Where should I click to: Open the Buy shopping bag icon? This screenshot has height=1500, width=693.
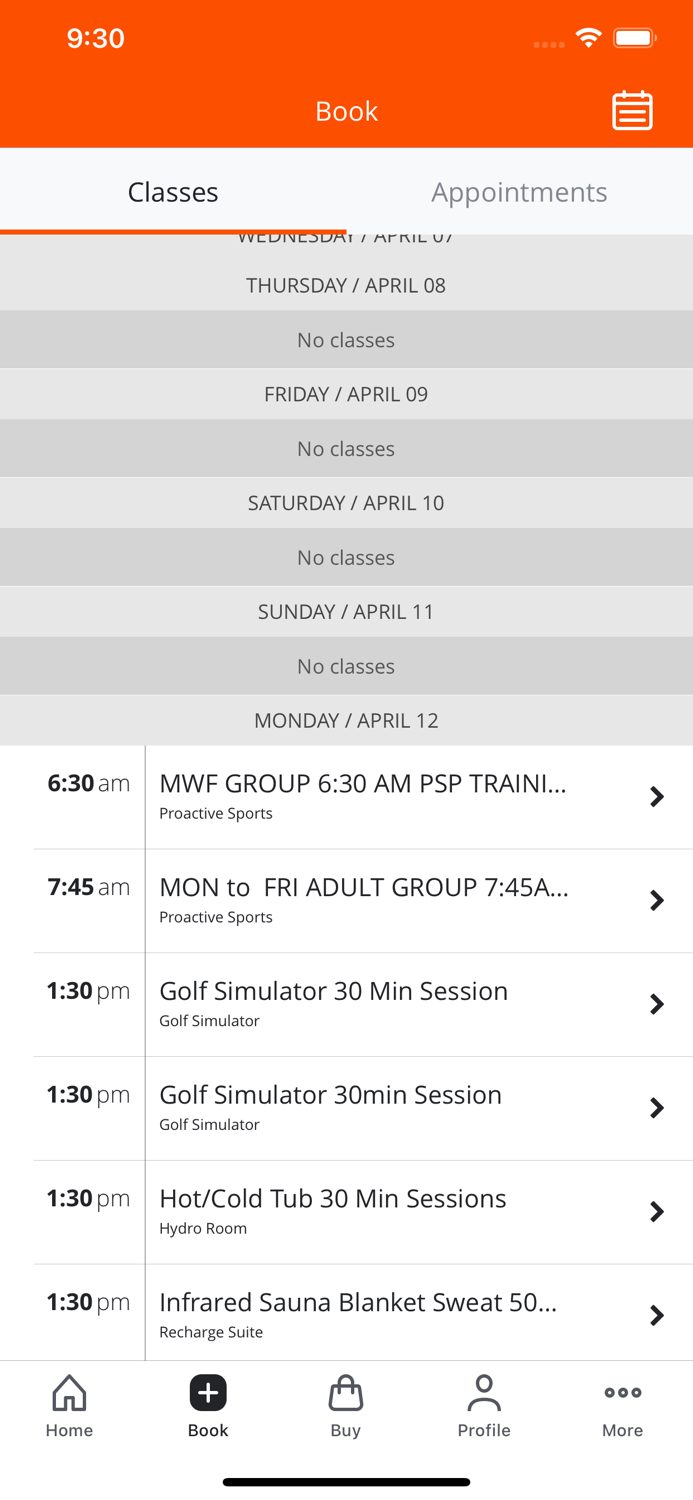pos(346,1393)
